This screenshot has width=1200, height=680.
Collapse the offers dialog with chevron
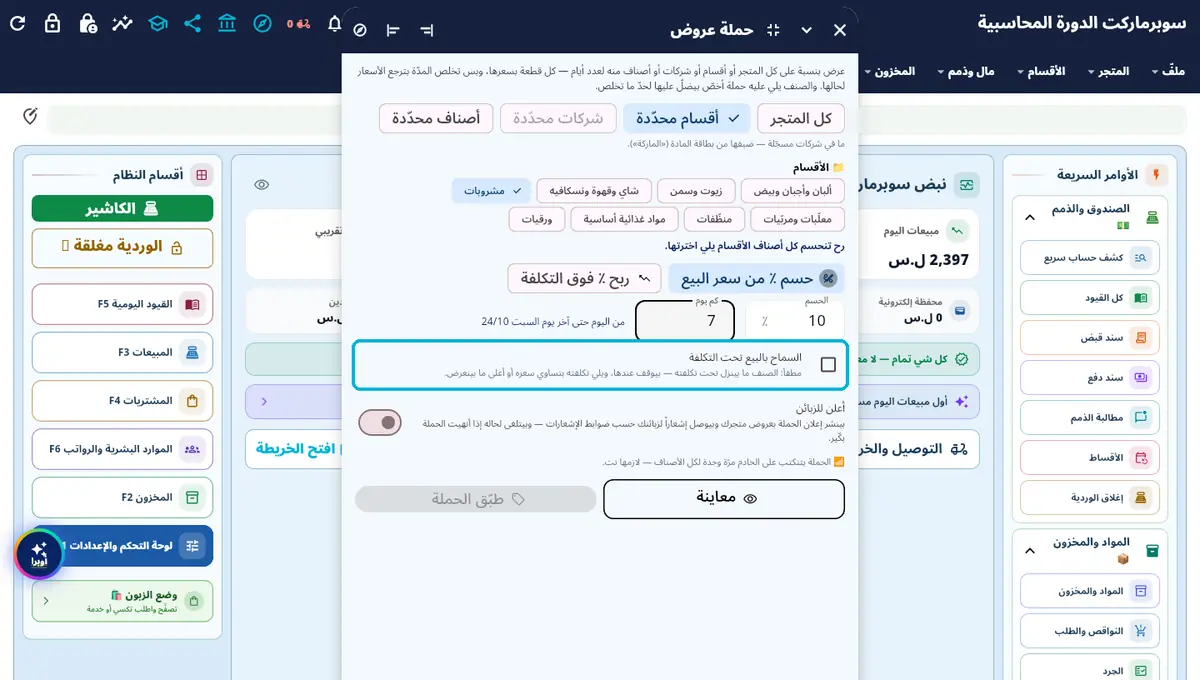tap(807, 30)
